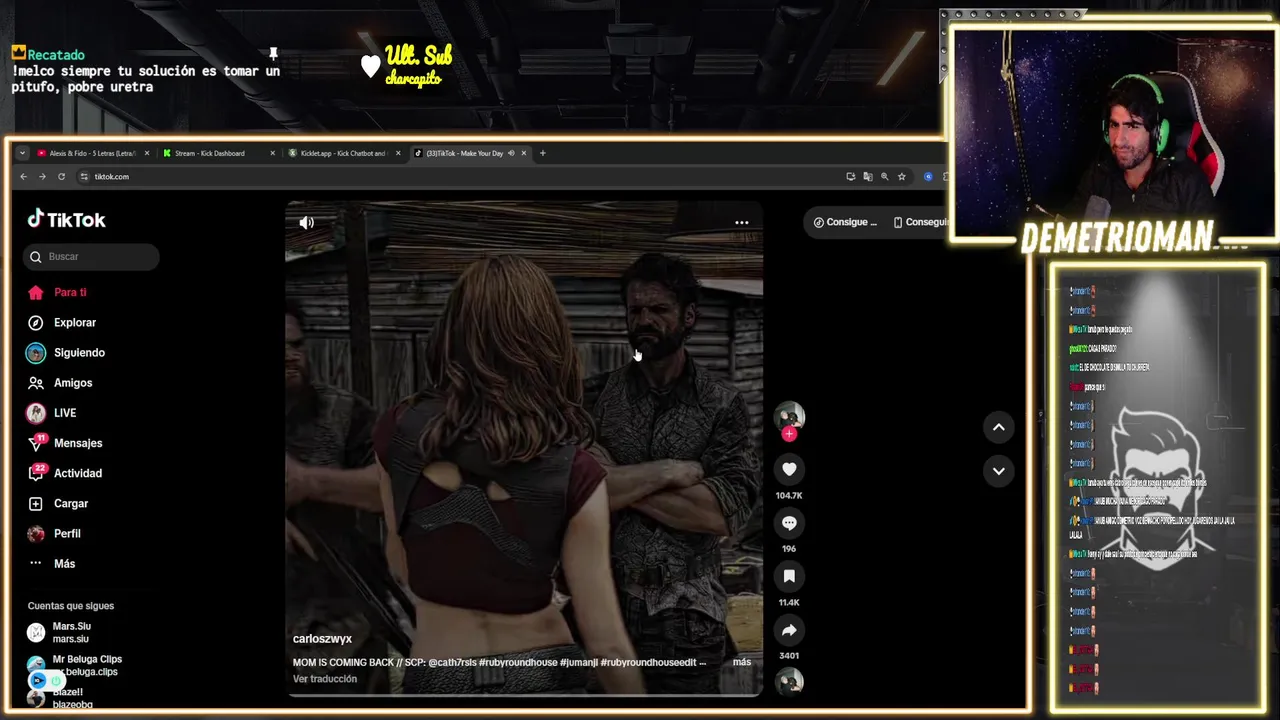Click the browser forward arrow
The height and width of the screenshot is (720, 1280).
click(42, 177)
